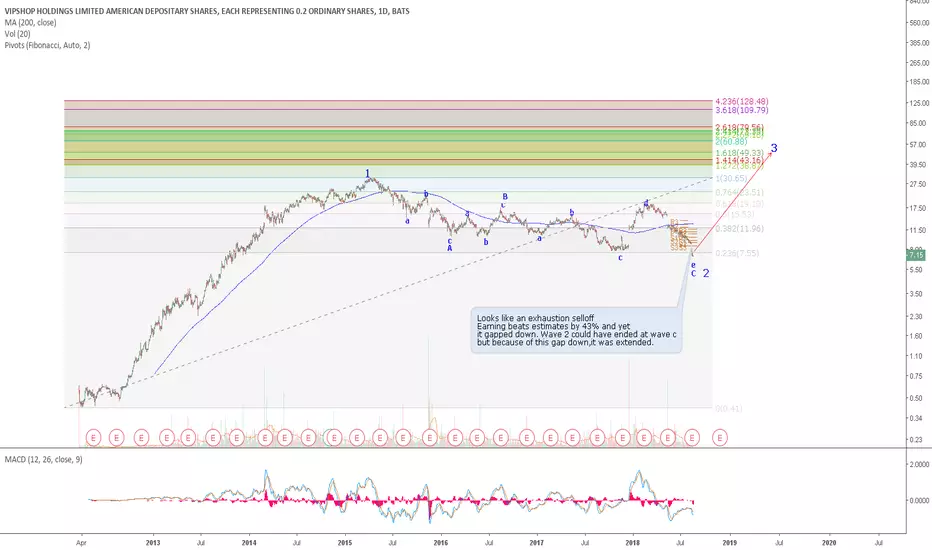Select the 4.236(128.48) Fibonacci level label
932x550 pixels.
click(x=742, y=102)
